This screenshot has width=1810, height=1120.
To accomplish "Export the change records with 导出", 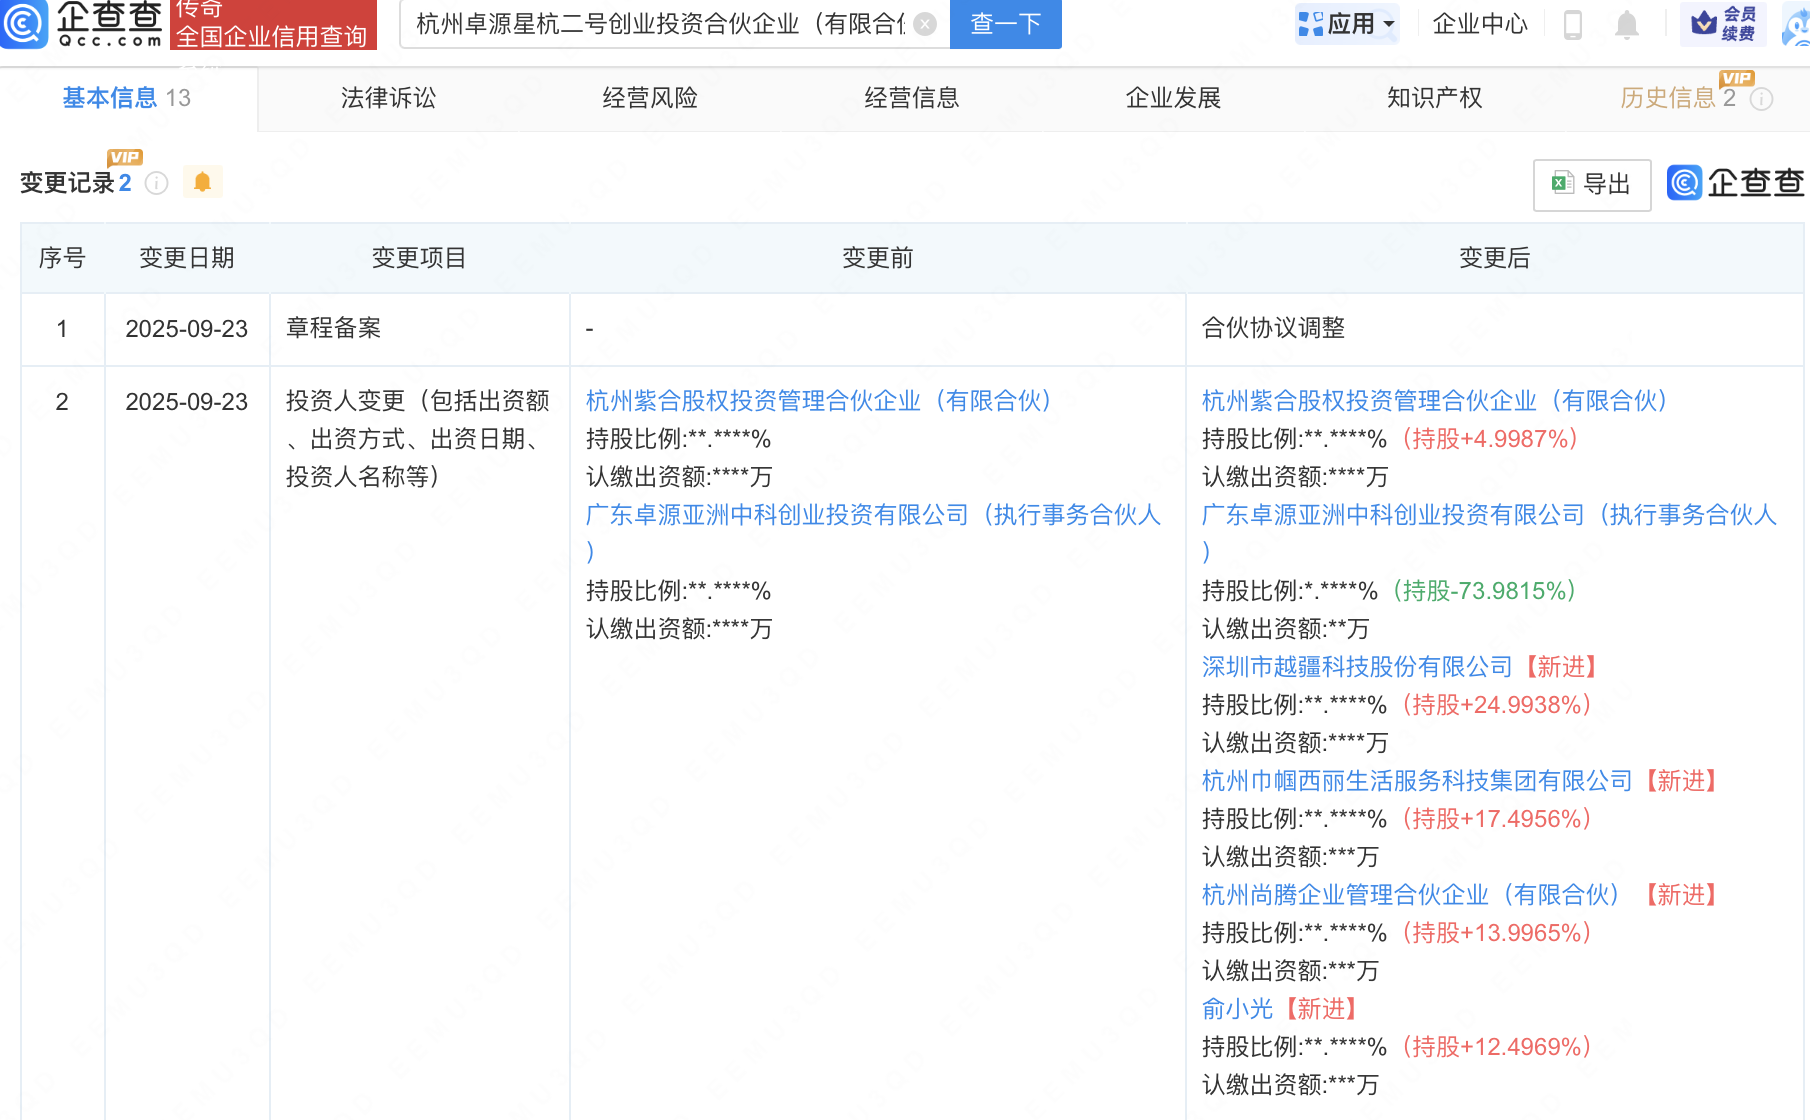I will [x=1592, y=184].
